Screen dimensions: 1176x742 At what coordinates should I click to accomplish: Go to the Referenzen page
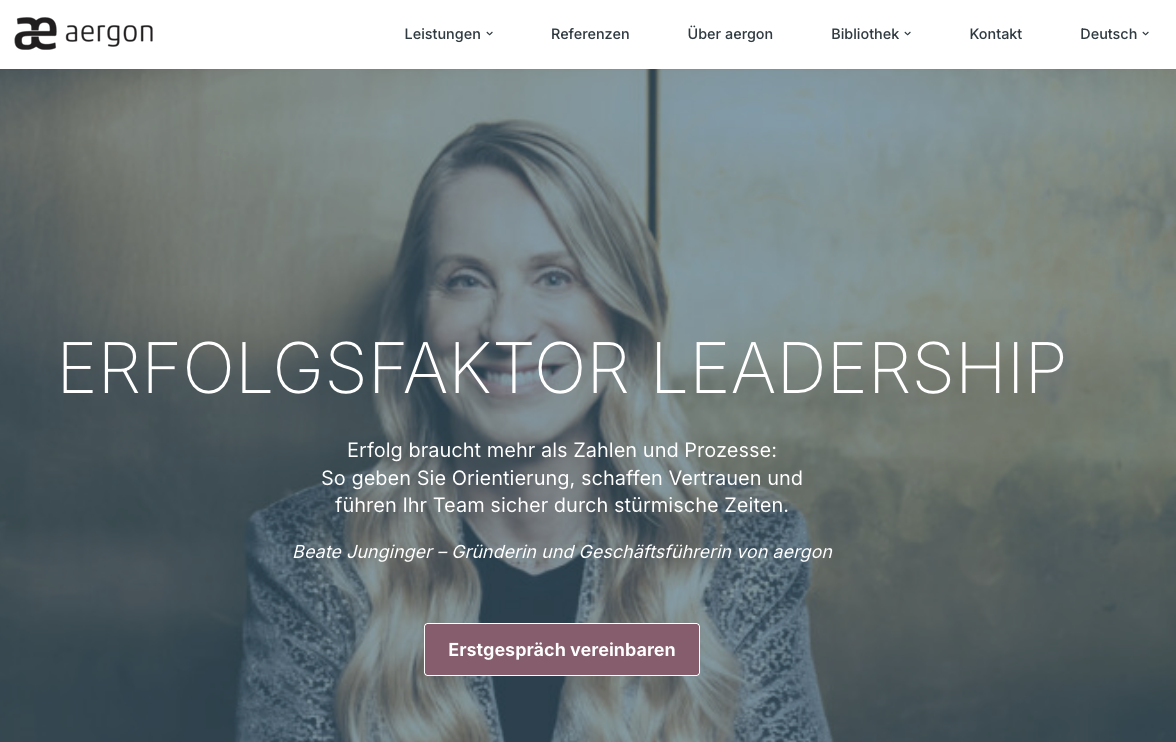tap(590, 34)
